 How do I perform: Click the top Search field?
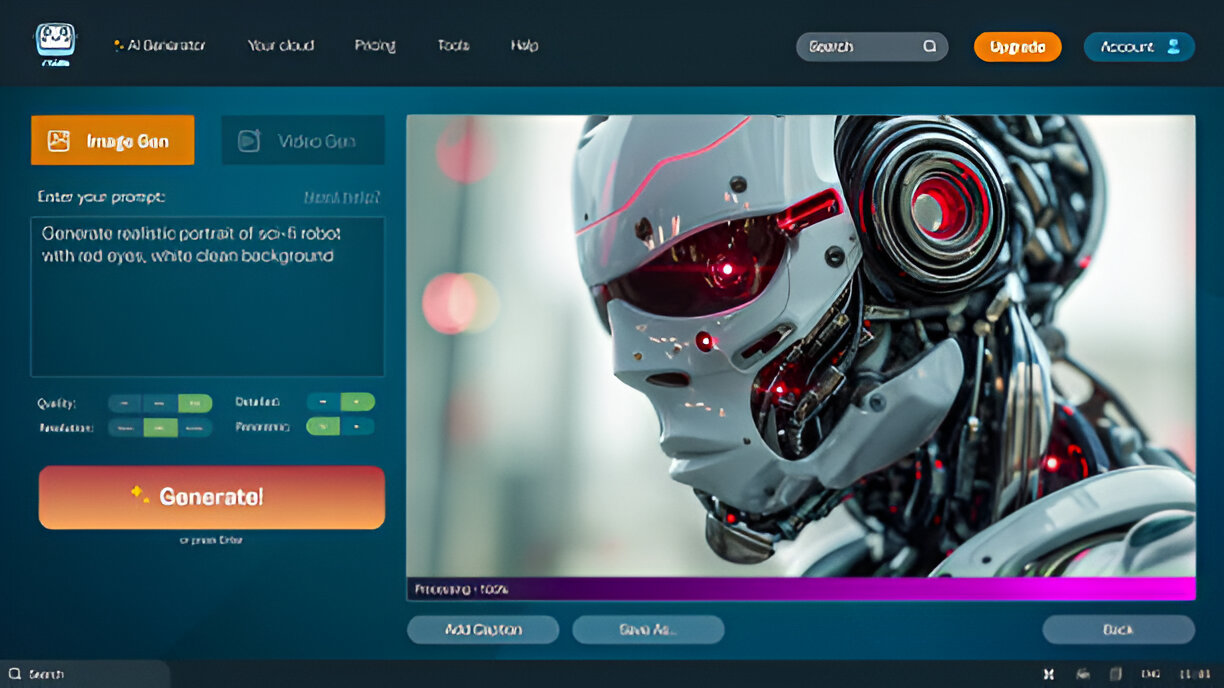872,46
